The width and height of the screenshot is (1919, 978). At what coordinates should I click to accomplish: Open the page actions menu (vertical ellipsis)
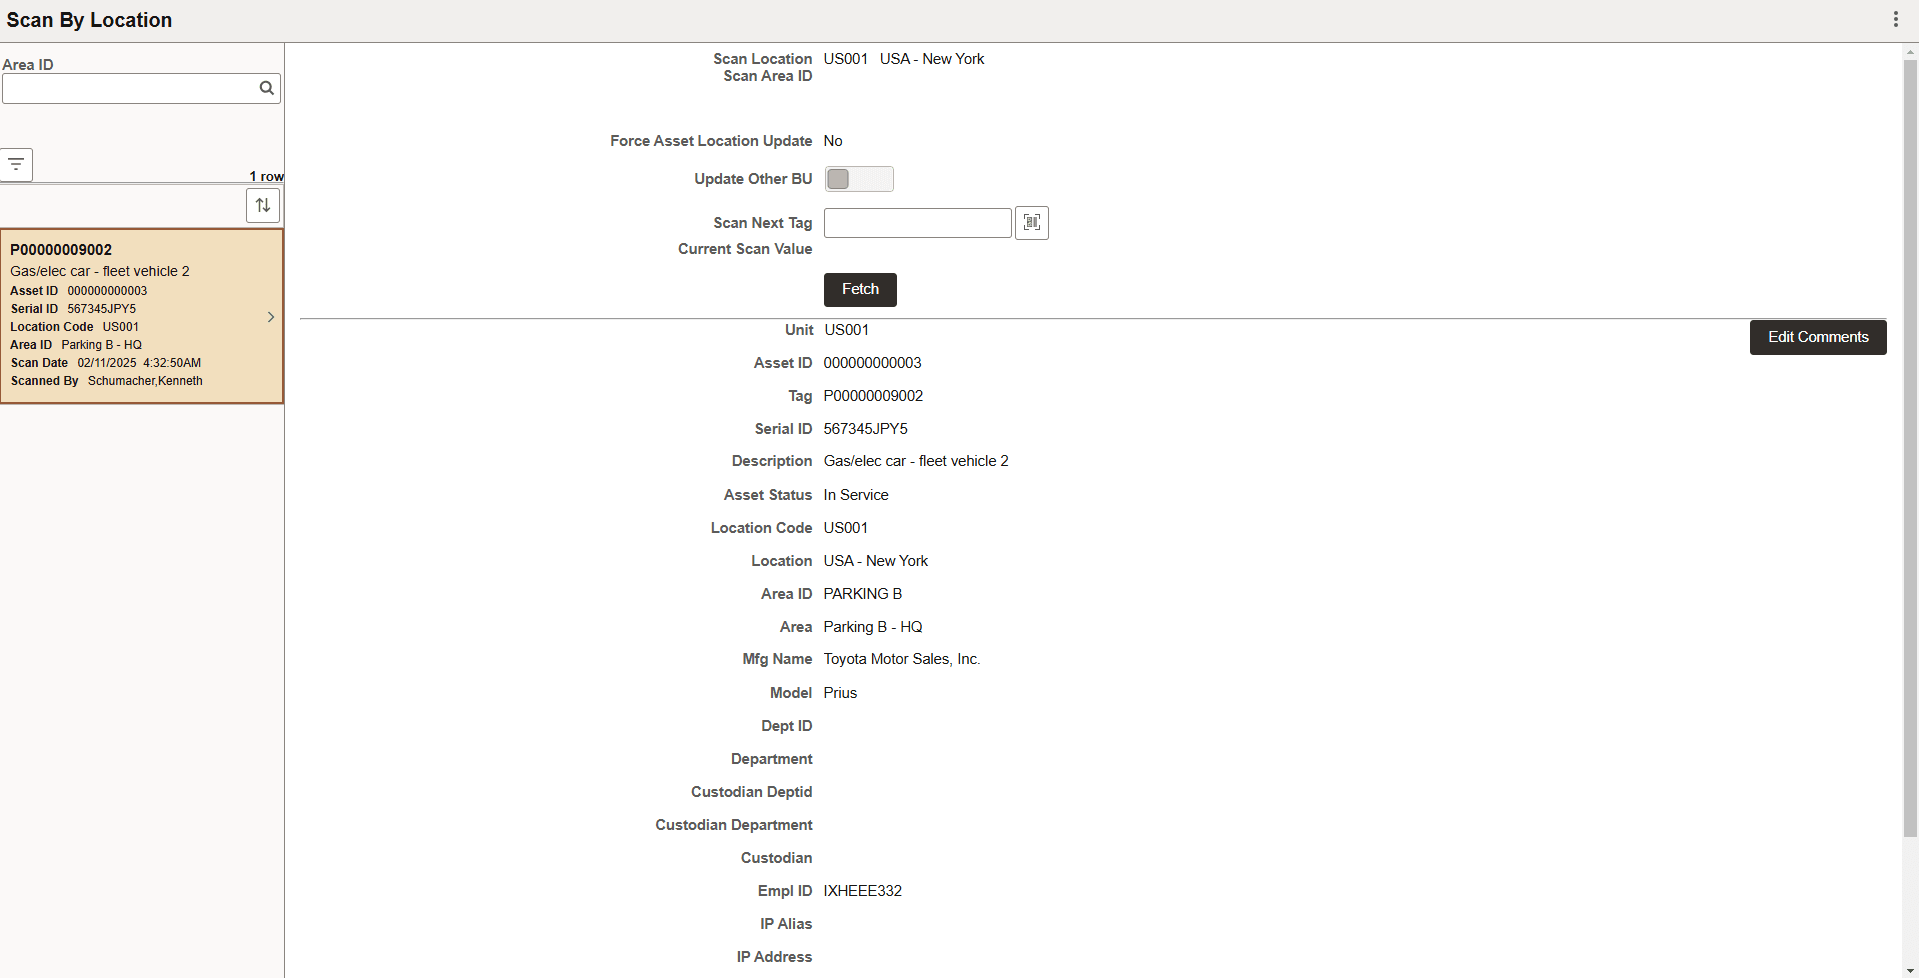[1897, 18]
